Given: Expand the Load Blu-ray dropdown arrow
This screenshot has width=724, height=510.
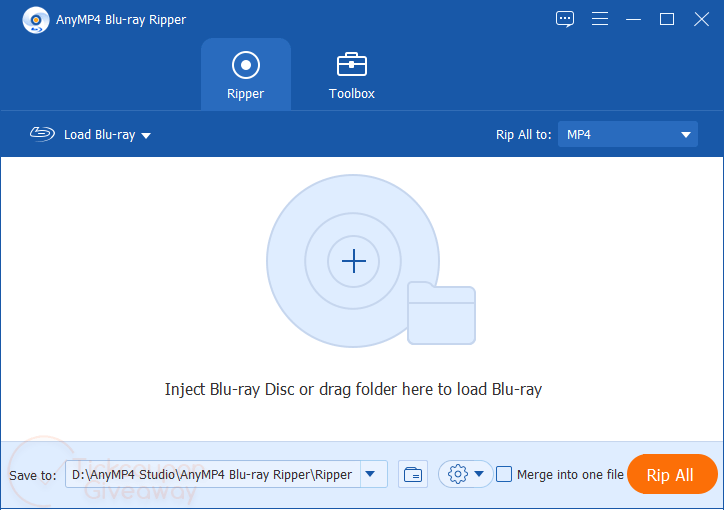Looking at the screenshot, I should point(146,136).
